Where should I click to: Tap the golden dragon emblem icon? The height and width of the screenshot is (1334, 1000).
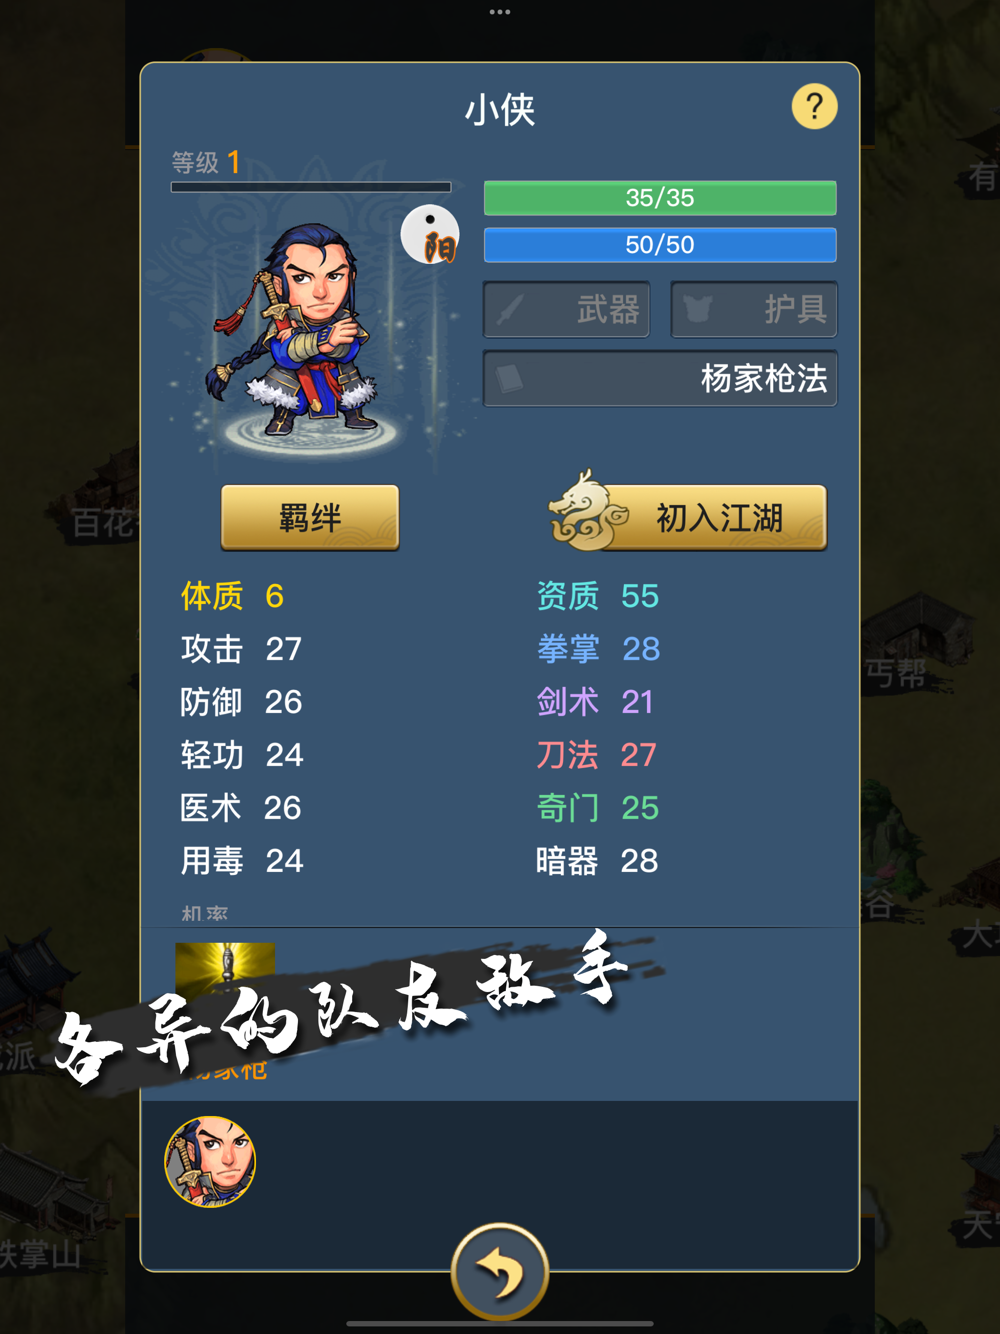point(588,511)
